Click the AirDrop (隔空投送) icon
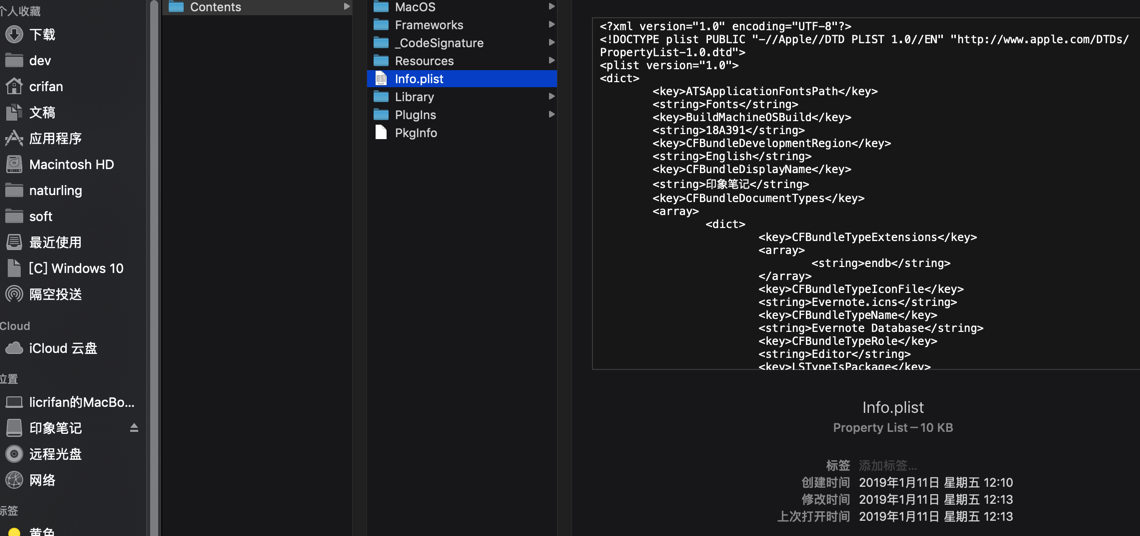This screenshot has width=1140, height=536. pyautogui.click(x=14, y=294)
